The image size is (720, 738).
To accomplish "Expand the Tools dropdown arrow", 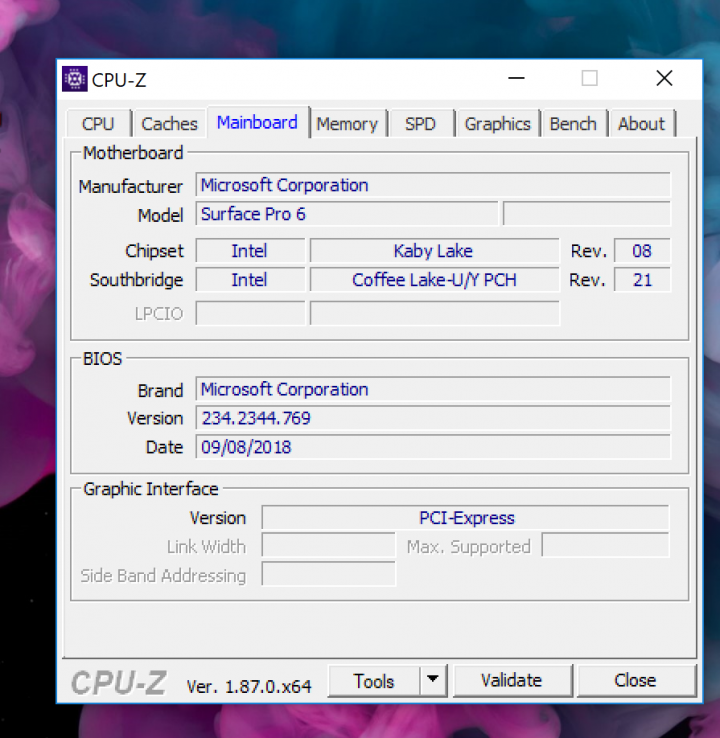I will 433,681.
